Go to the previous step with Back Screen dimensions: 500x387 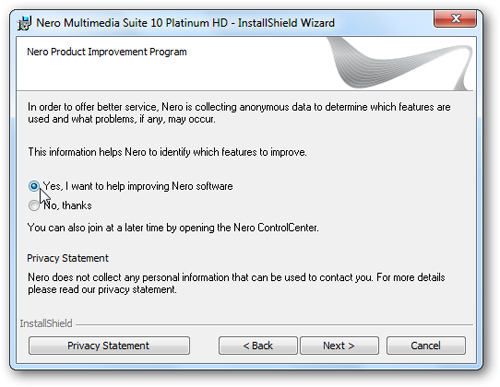tap(258, 345)
